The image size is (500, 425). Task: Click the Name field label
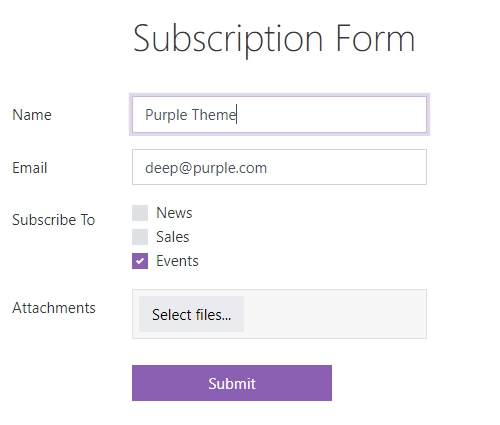click(x=32, y=115)
